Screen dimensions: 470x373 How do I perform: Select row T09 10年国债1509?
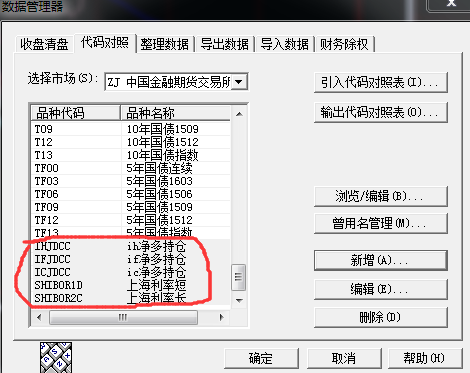[131, 129]
